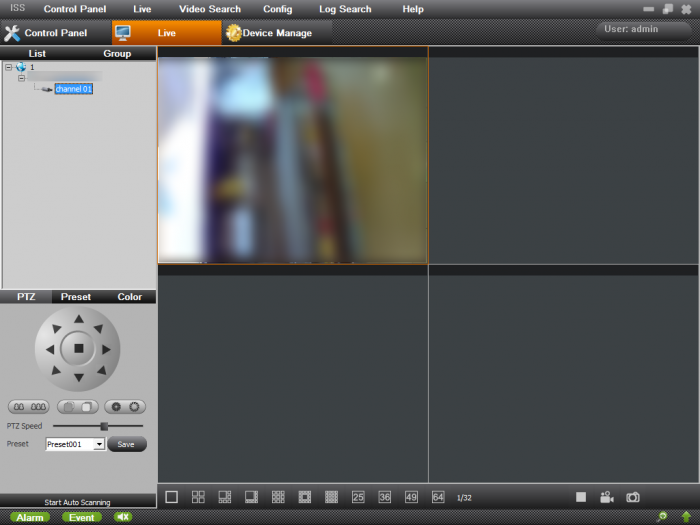Click the focus near icon
The image size is (700, 525).
coord(69,407)
